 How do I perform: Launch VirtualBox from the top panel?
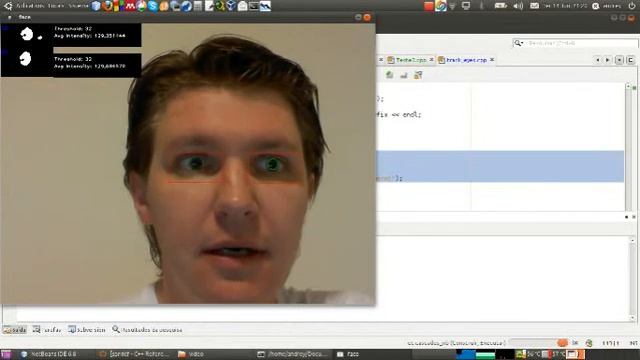[x=231, y=6]
